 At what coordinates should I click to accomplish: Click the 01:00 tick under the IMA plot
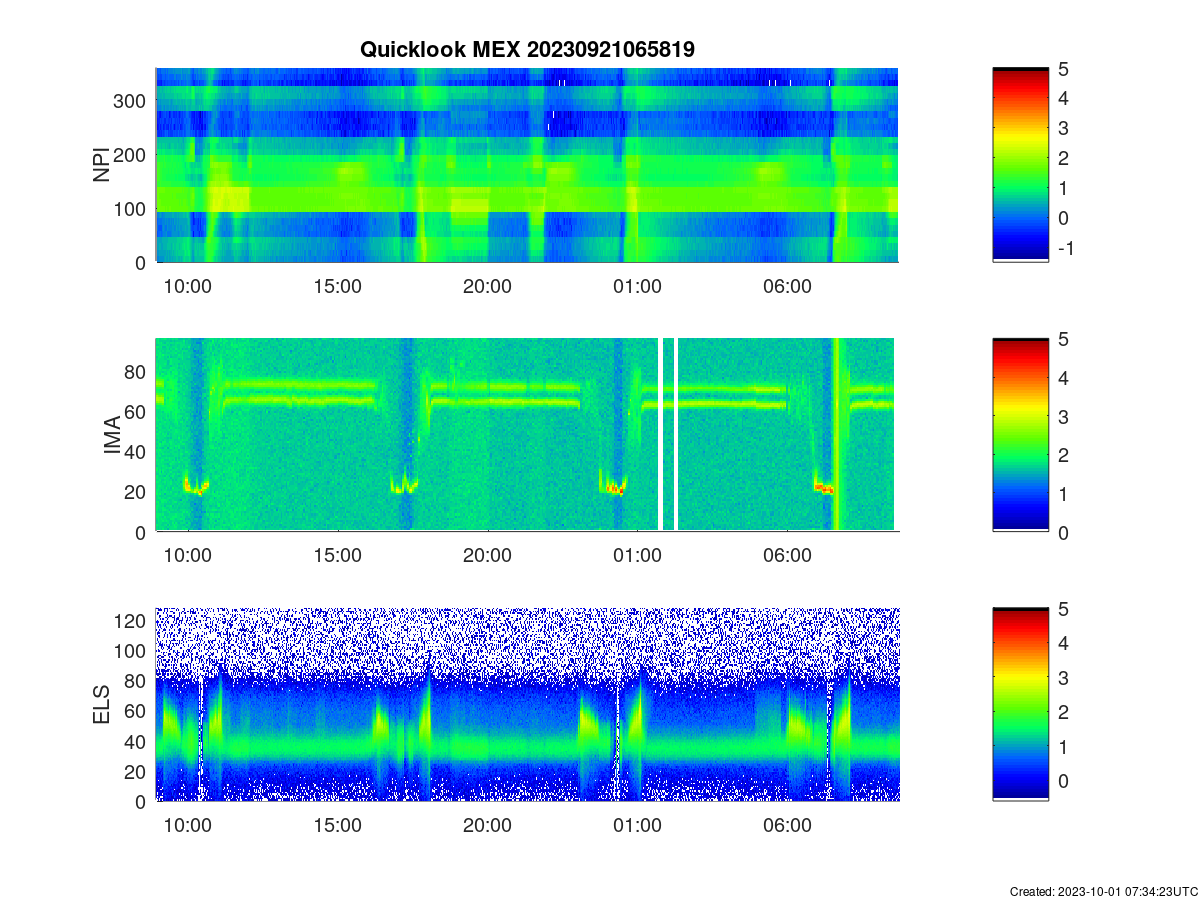pyautogui.click(x=637, y=556)
